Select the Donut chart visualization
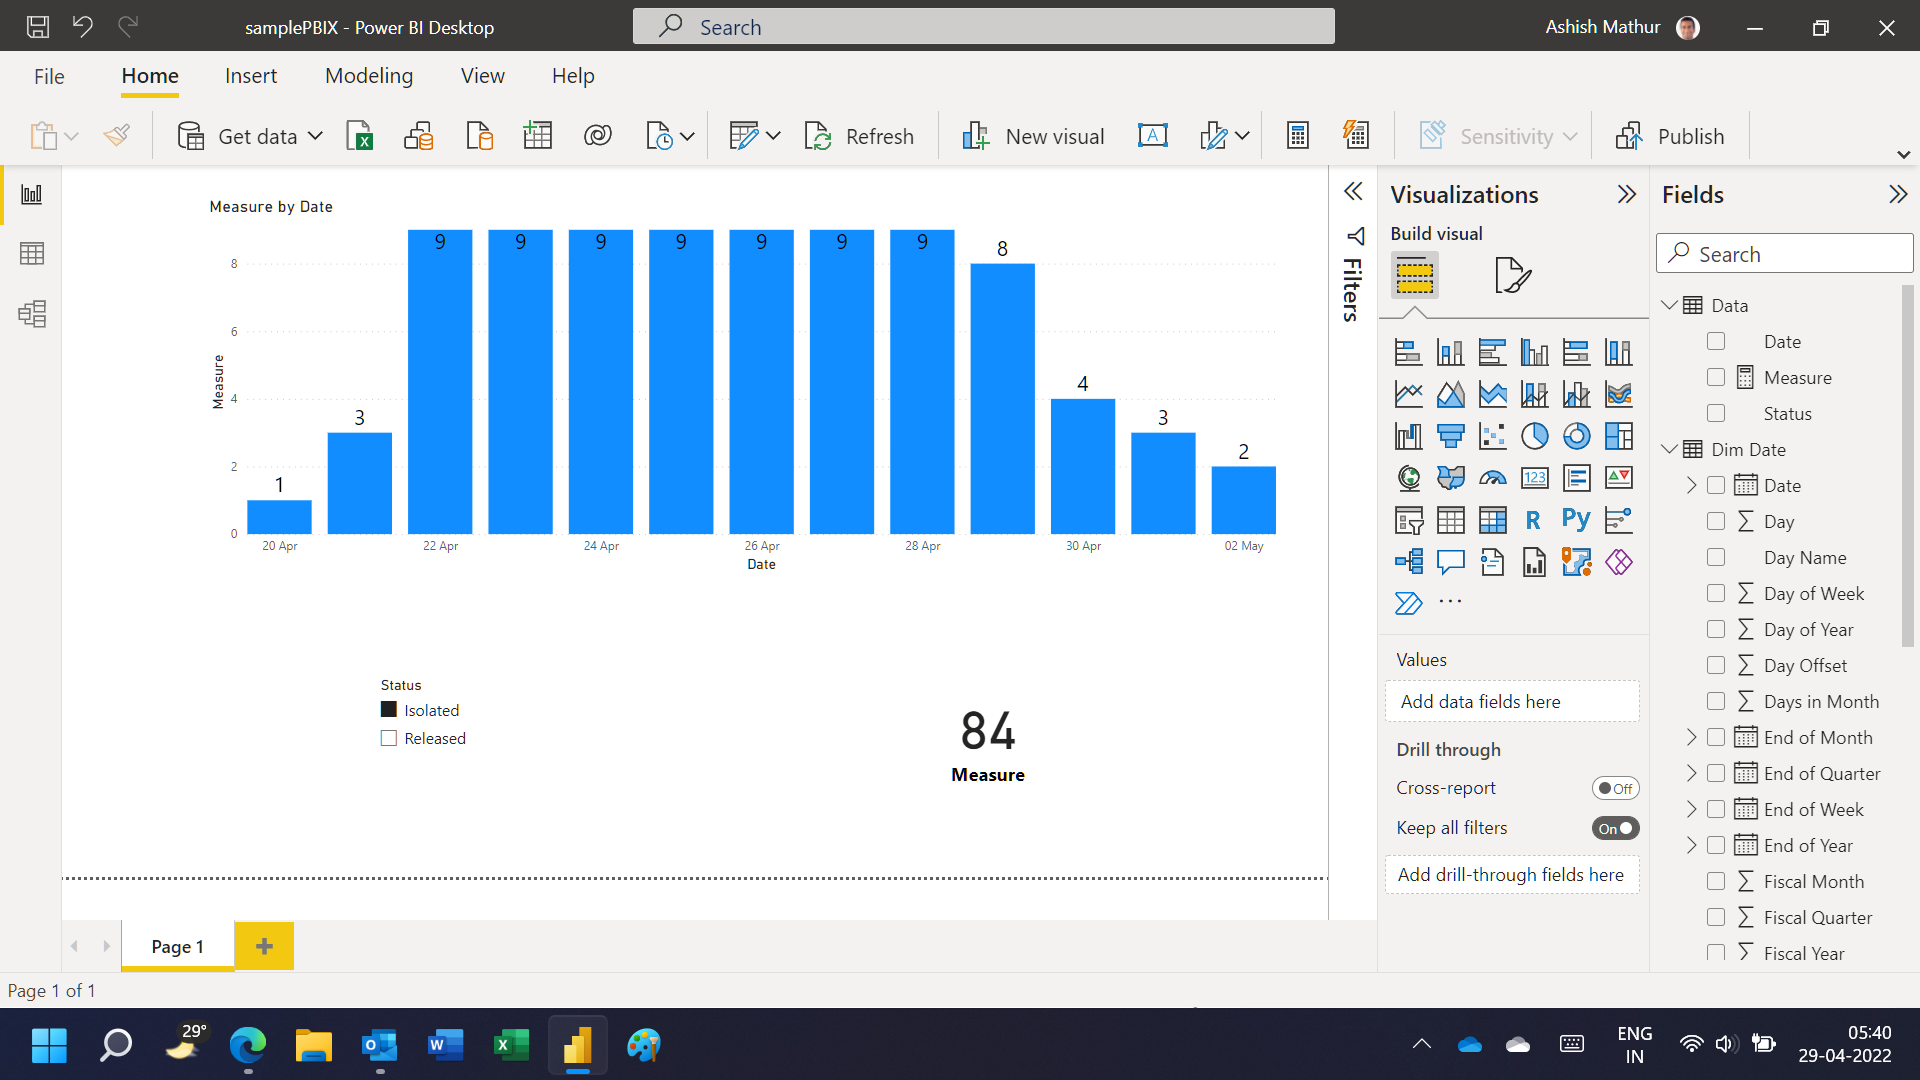The height and width of the screenshot is (1080, 1920). point(1576,436)
